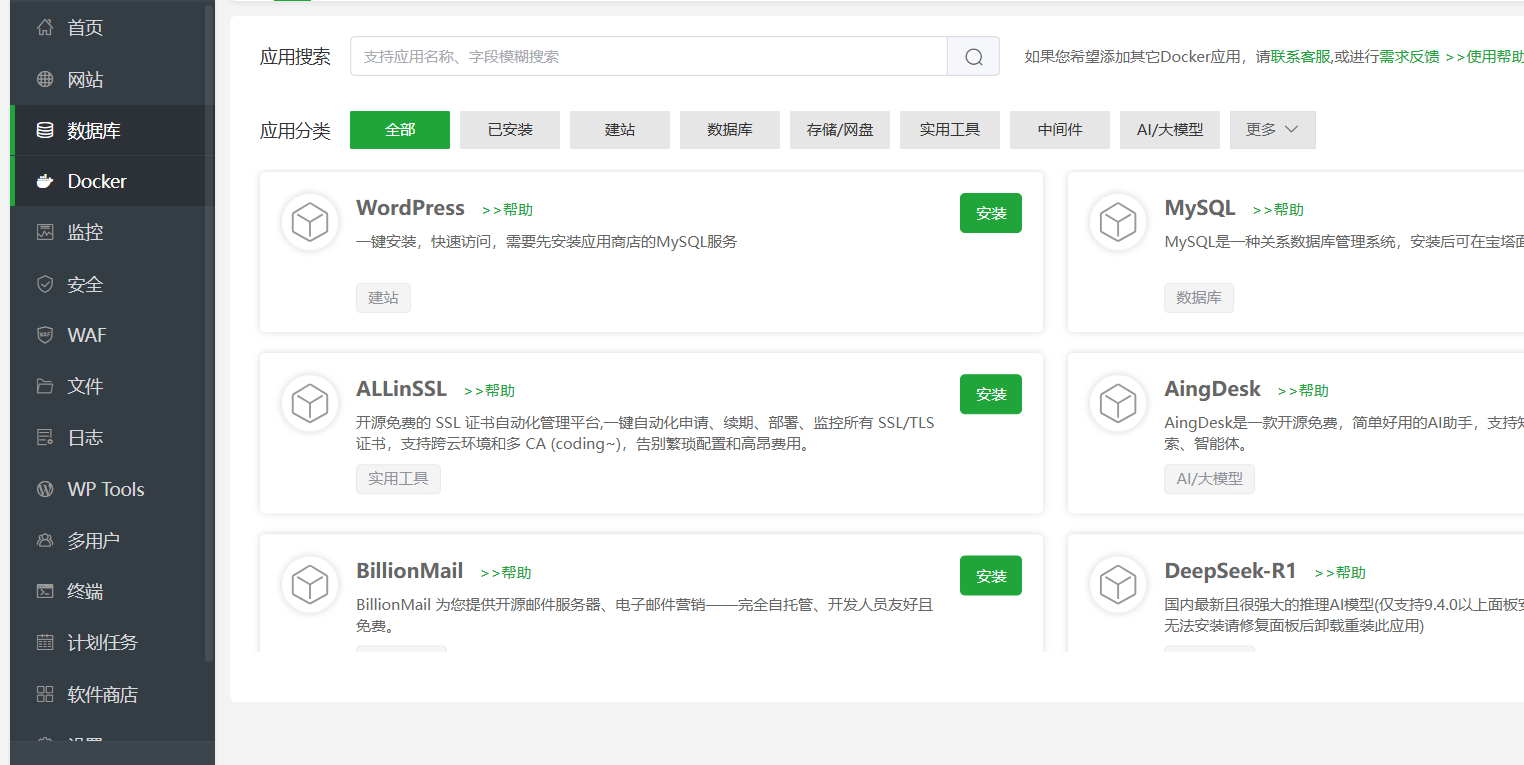Select the 存储/网盘 category filter

click(840, 130)
